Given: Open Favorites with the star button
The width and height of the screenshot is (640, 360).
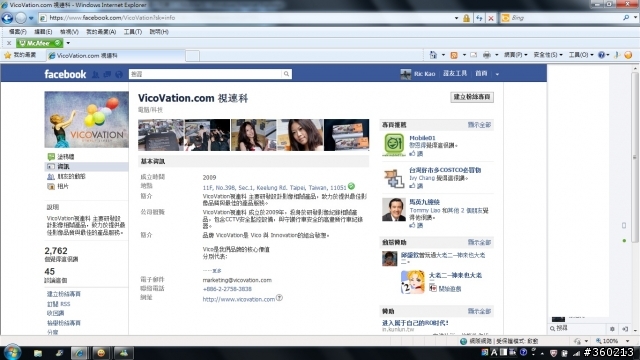Looking at the screenshot, I should pos(20,55).
